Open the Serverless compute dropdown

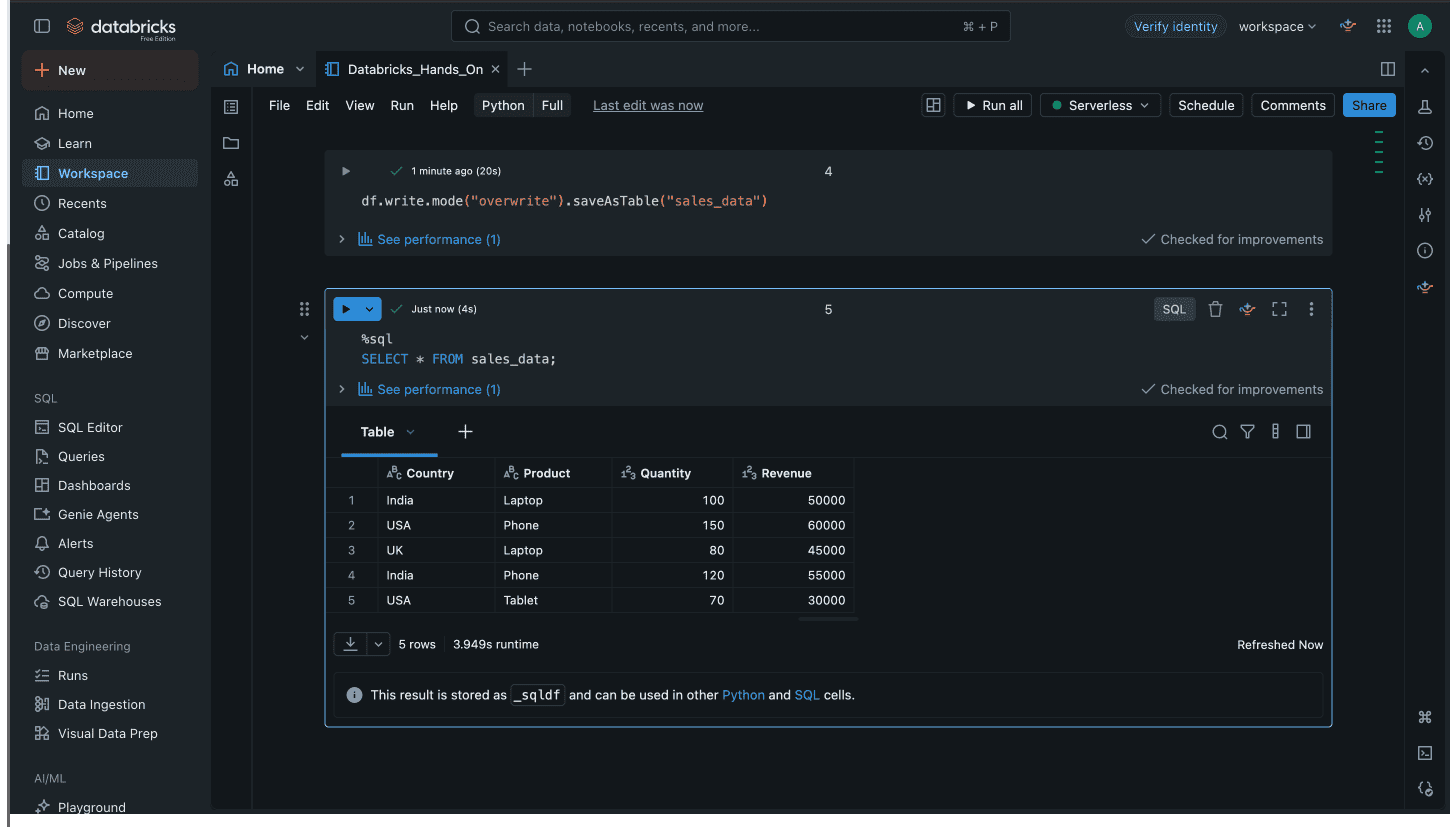tap(1100, 106)
